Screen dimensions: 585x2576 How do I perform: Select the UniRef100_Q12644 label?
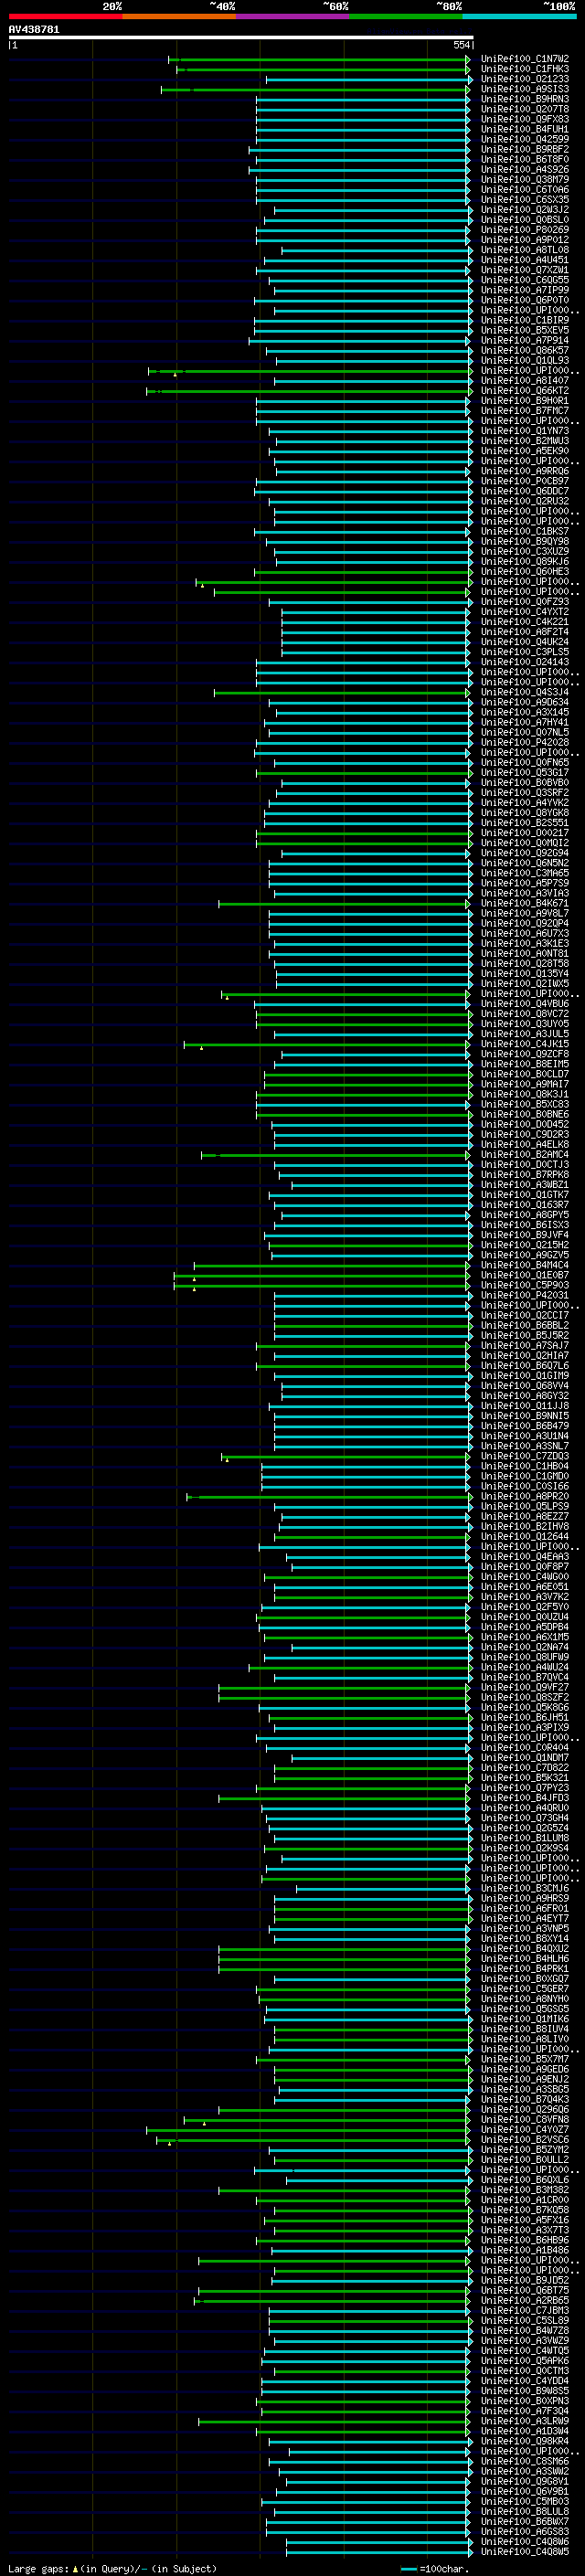pos(524,1536)
